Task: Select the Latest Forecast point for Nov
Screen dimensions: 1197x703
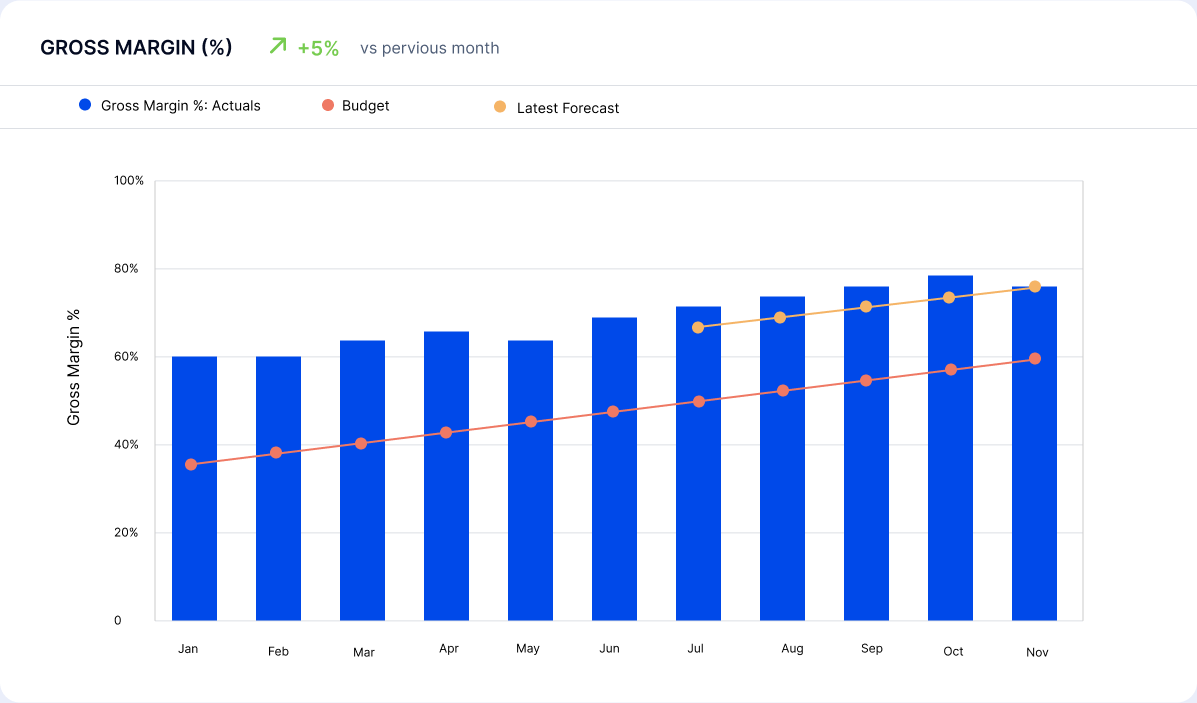Action: (1037, 287)
